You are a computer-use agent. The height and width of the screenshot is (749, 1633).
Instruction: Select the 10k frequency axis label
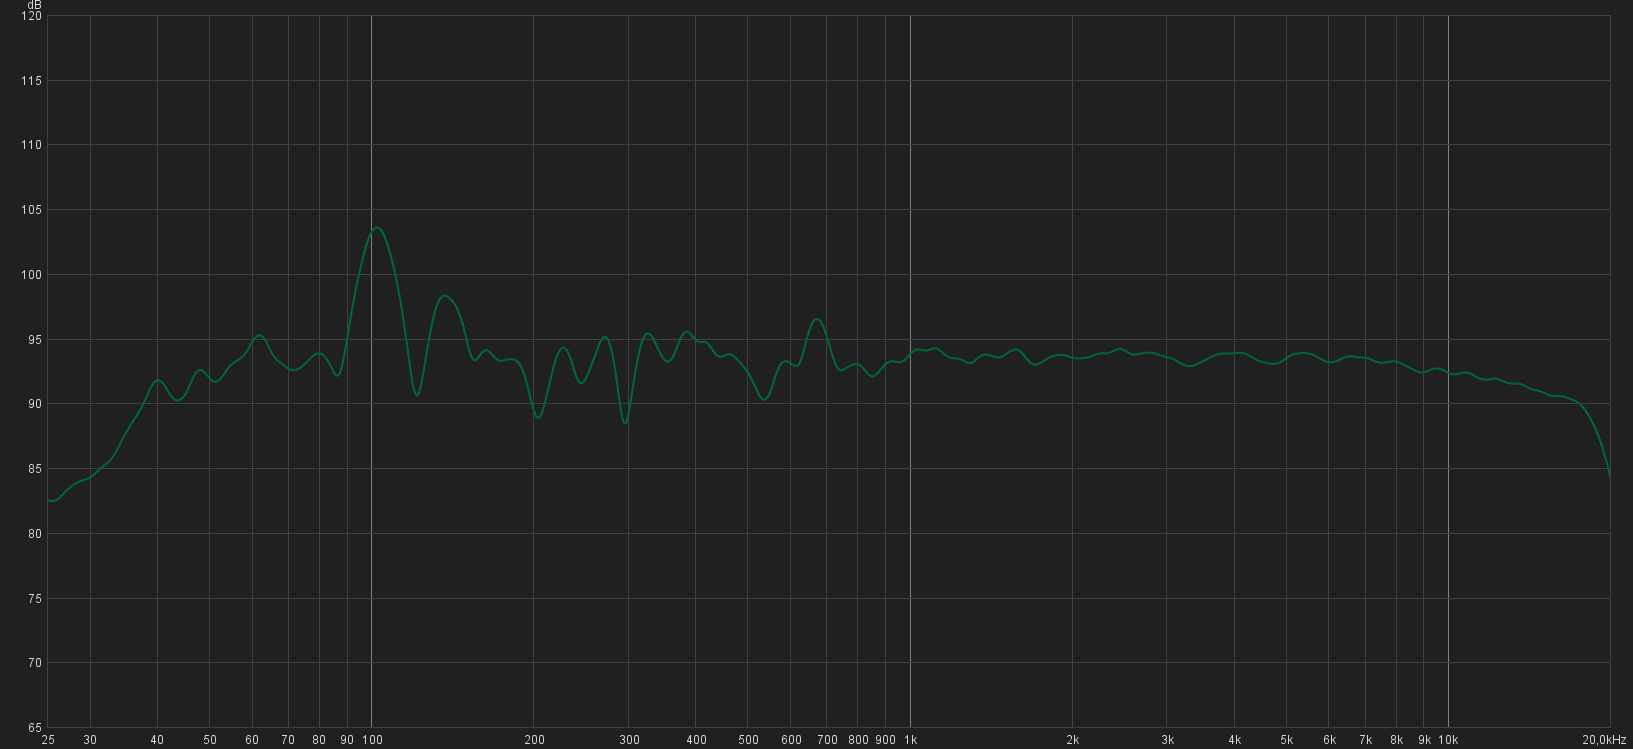pos(1448,740)
